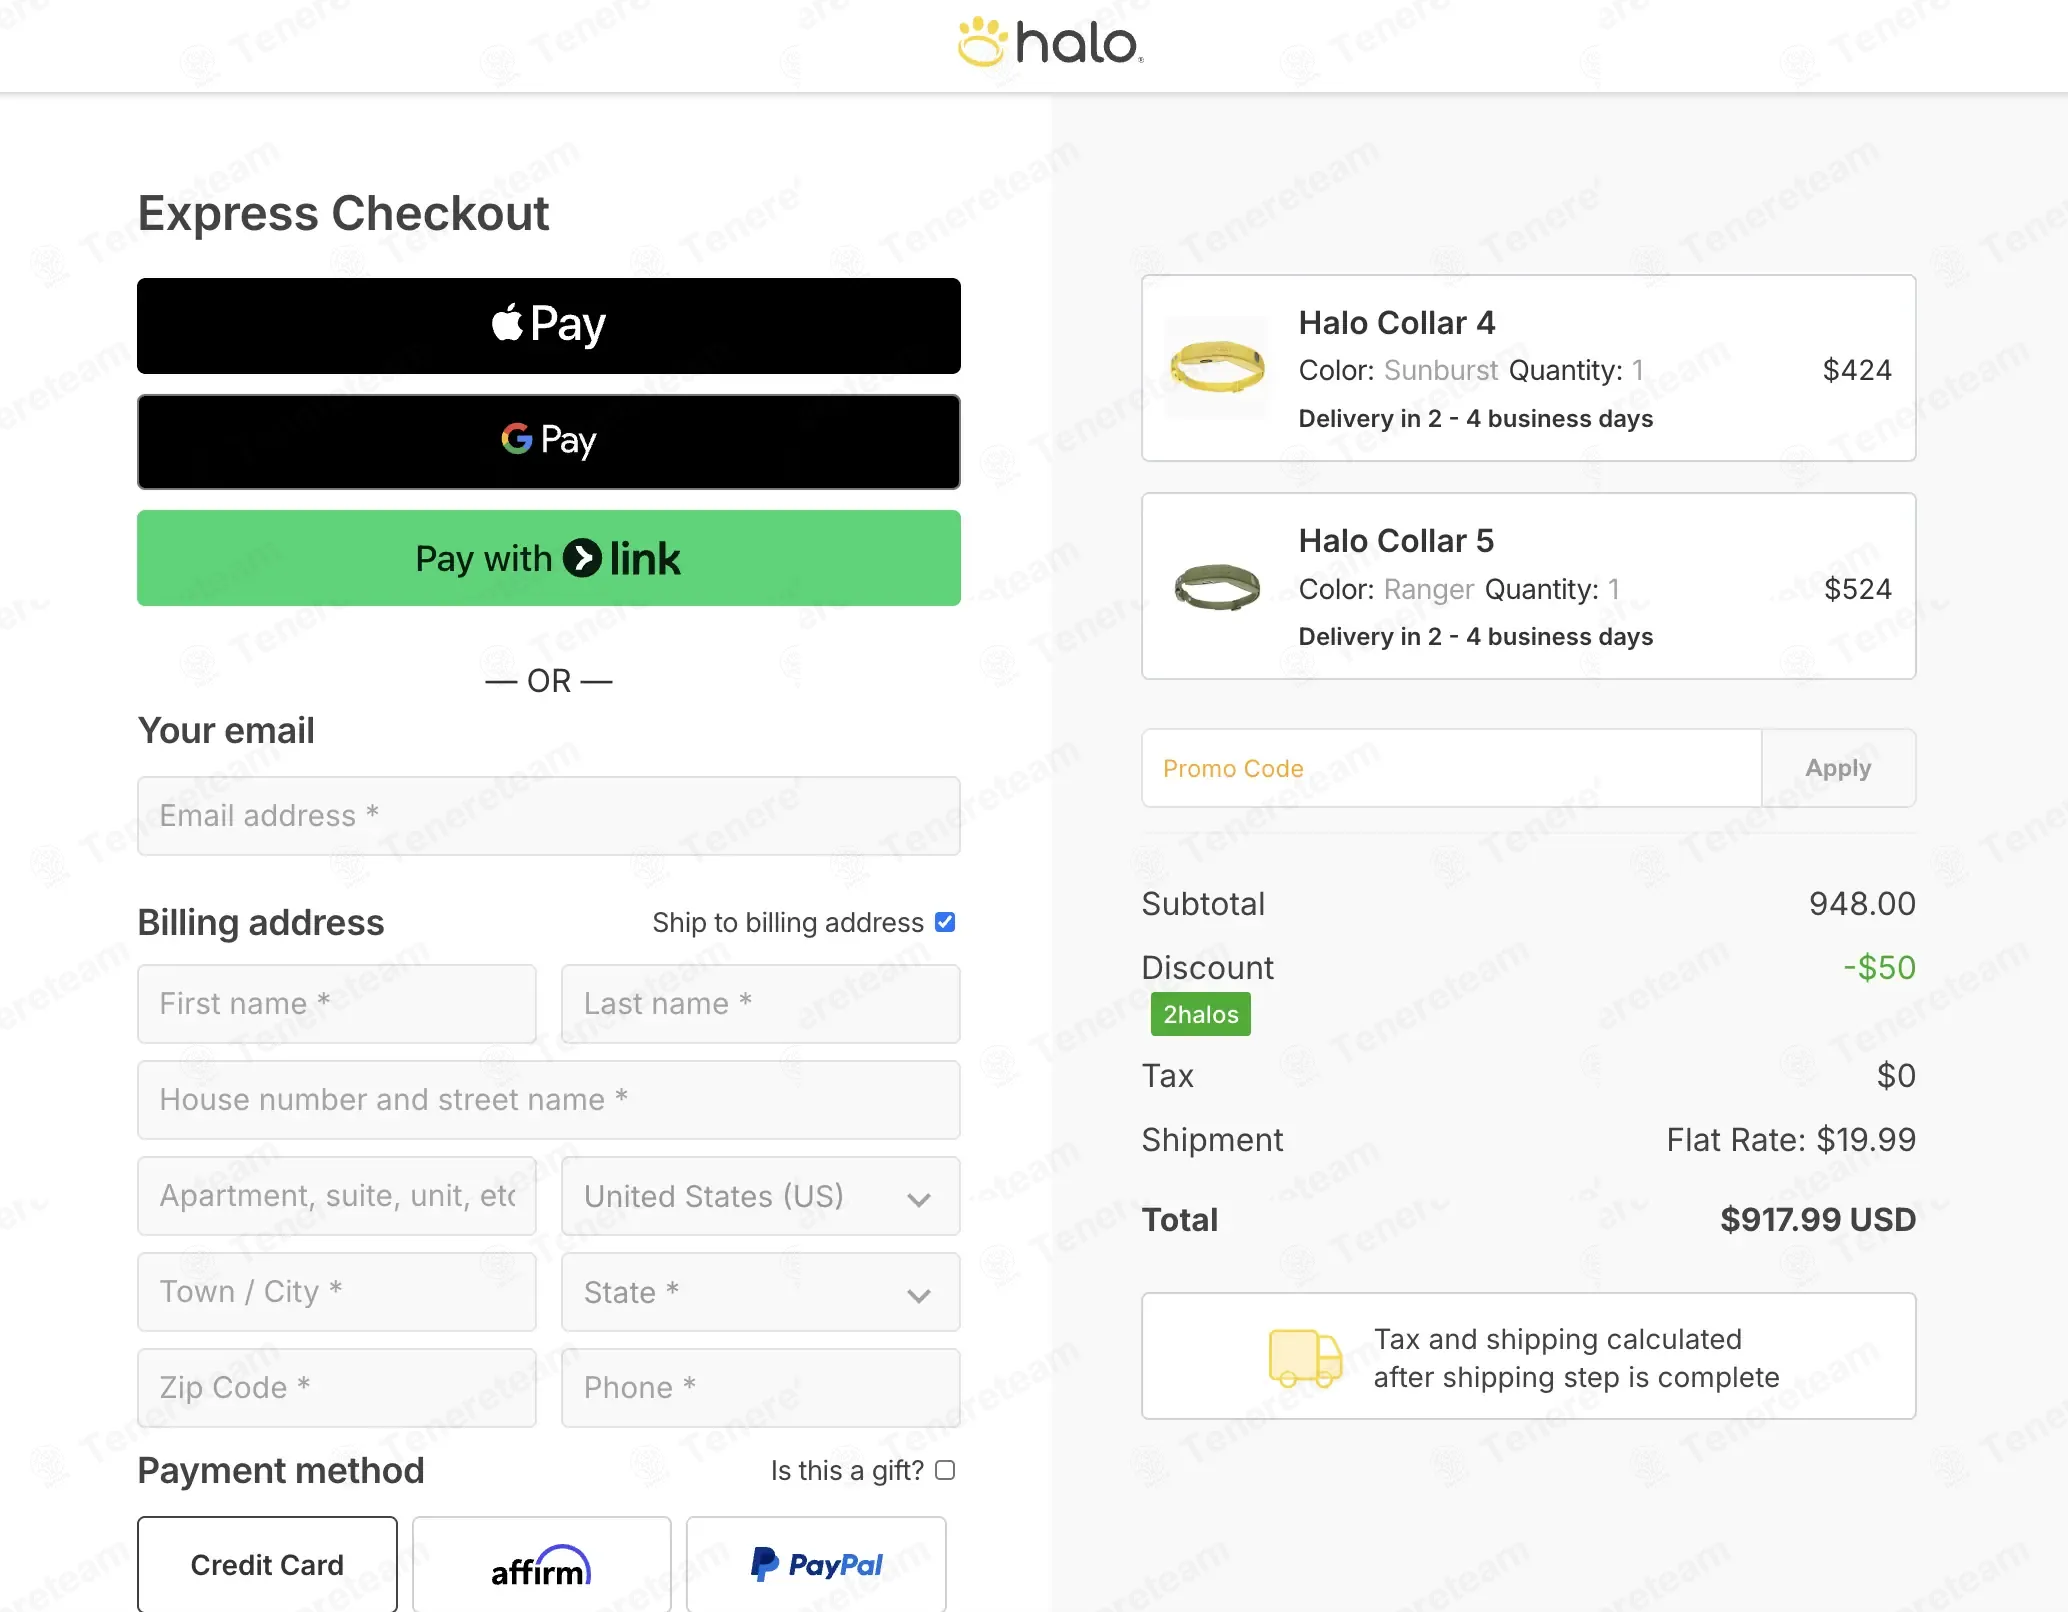The image size is (2068, 1612).
Task: Select the PayPal payment method
Action: click(x=816, y=1565)
